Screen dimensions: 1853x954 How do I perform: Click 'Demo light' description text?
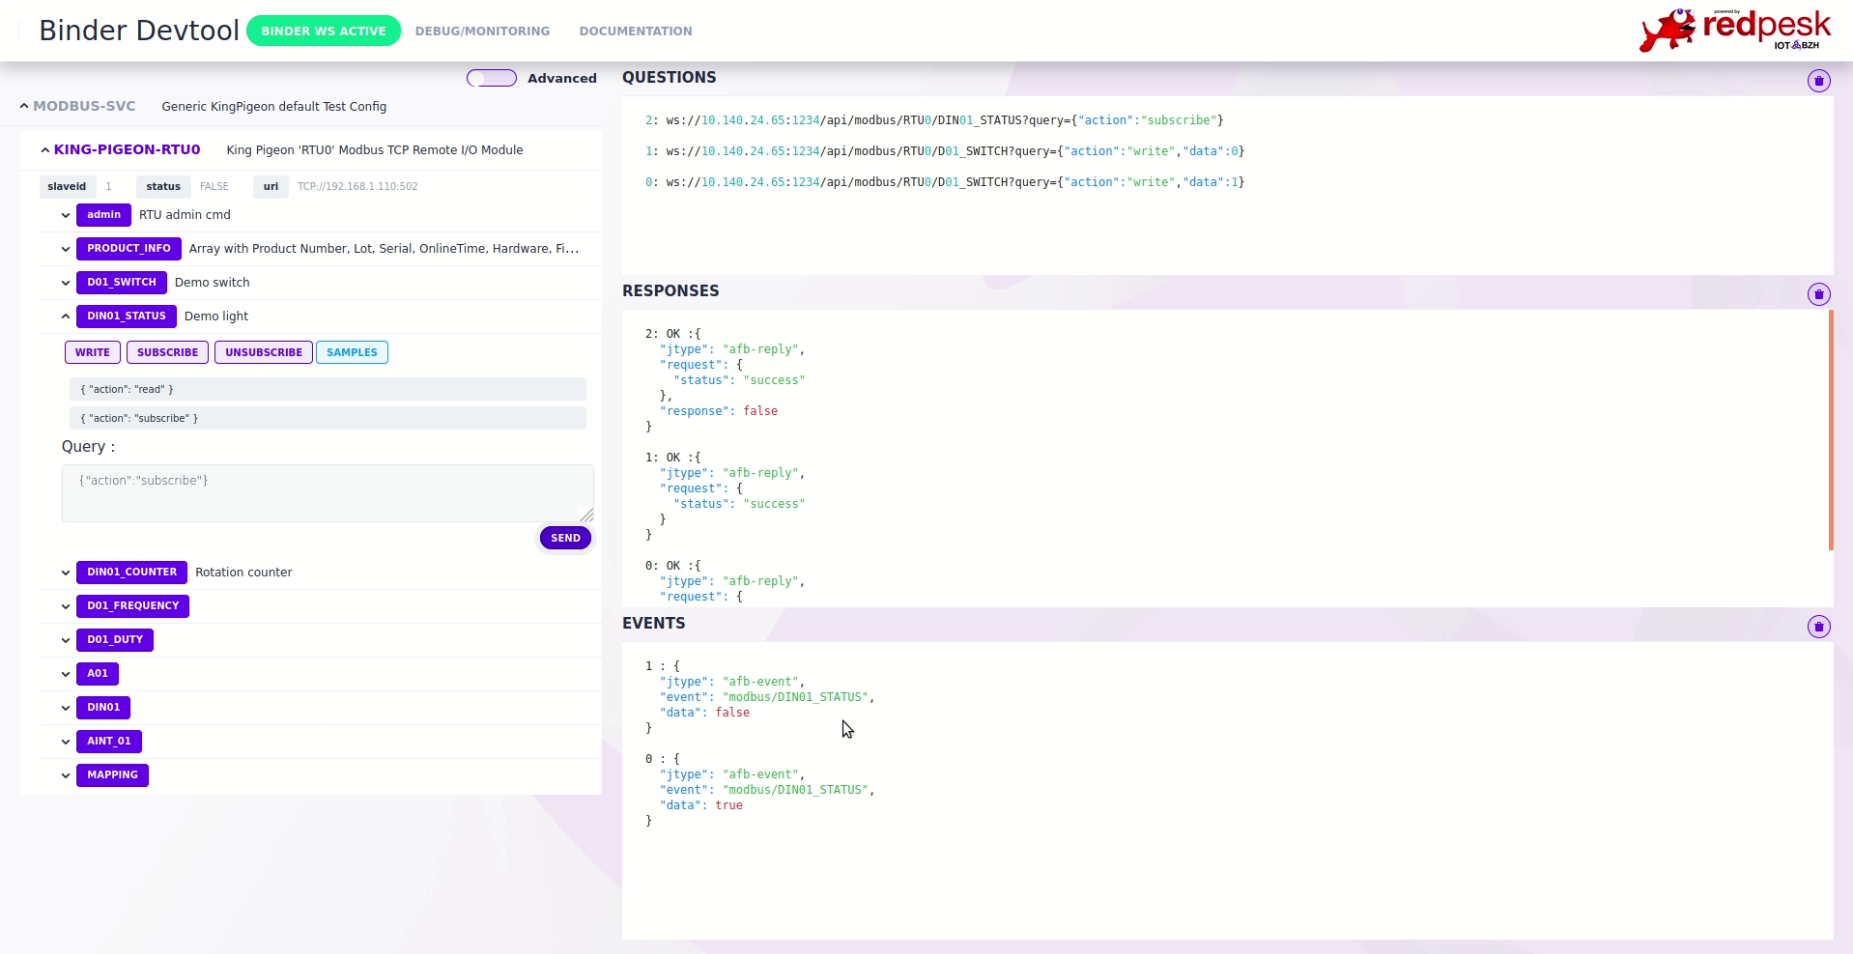point(216,317)
